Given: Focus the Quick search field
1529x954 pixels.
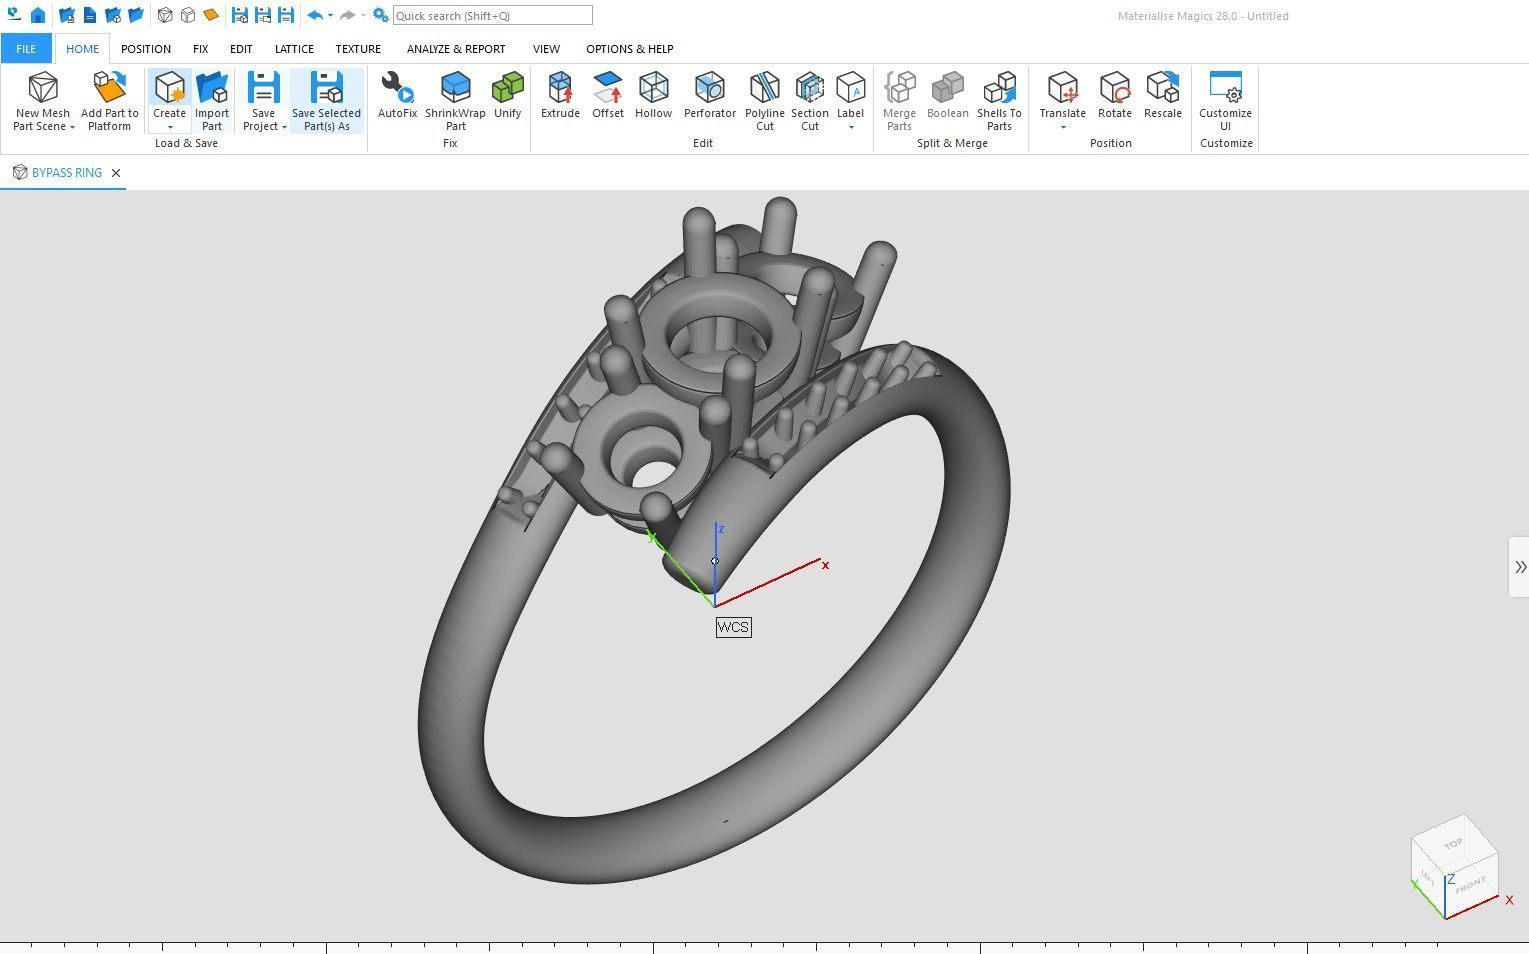Looking at the screenshot, I should point(493,15).
